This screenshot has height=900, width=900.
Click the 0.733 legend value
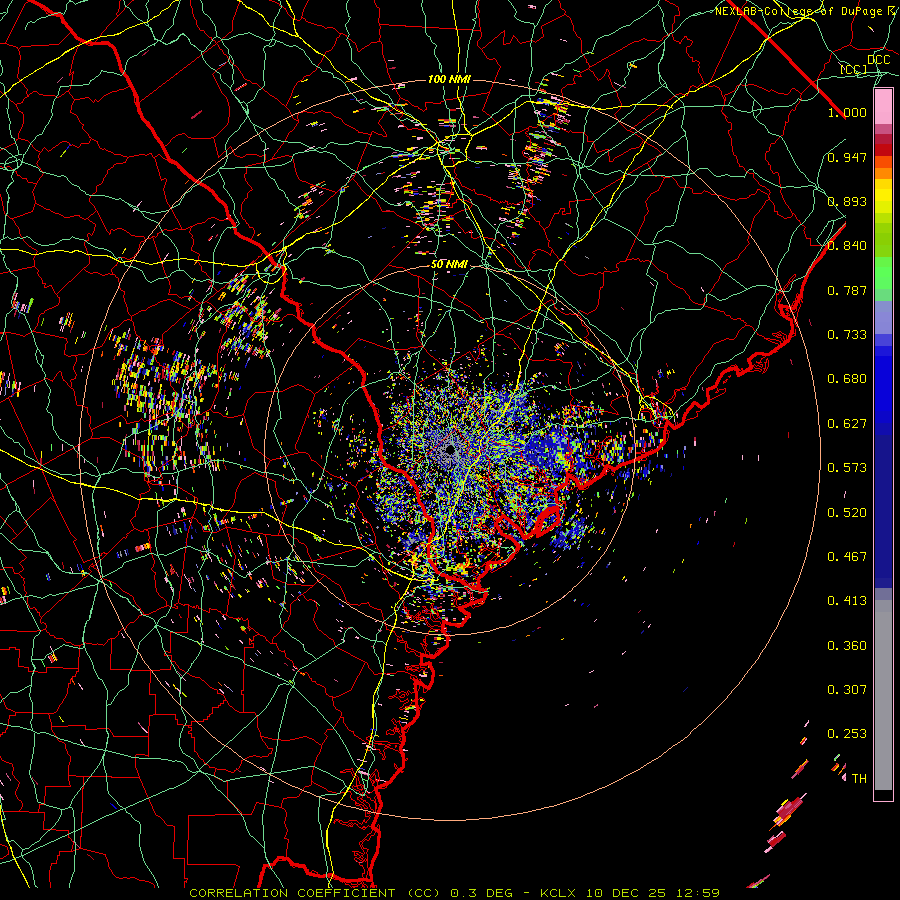(847, 335)
